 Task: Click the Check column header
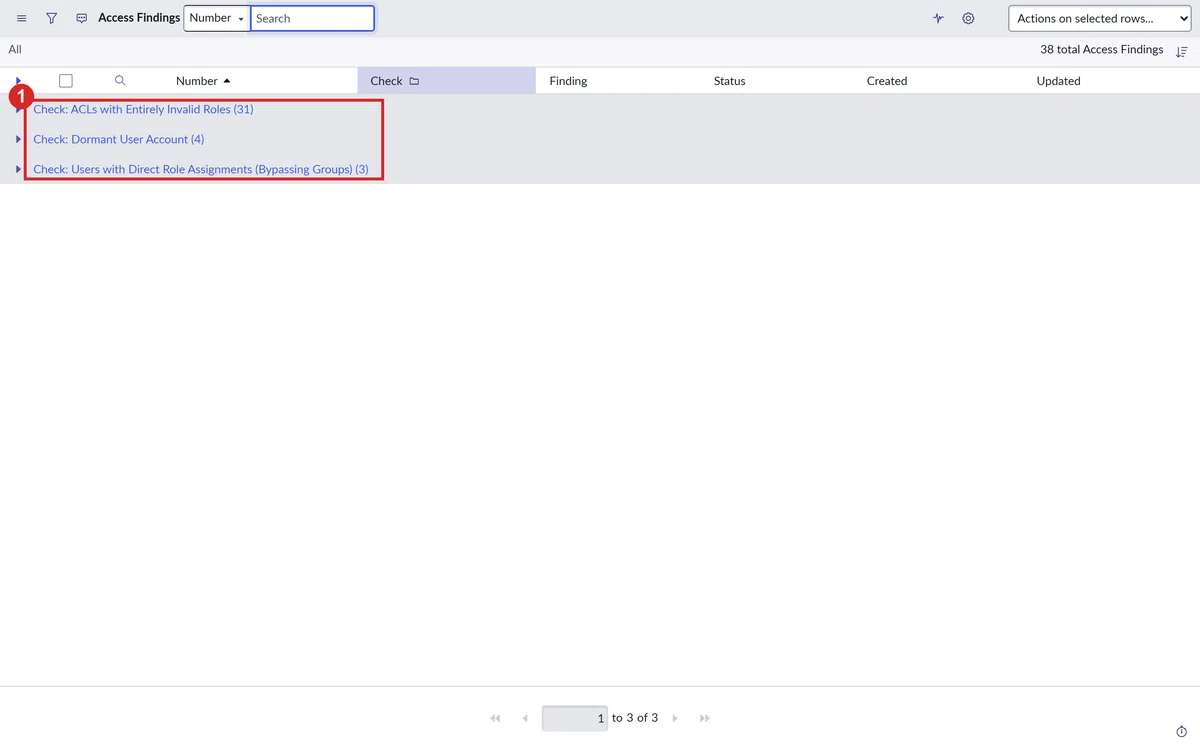tap(386, 81)
